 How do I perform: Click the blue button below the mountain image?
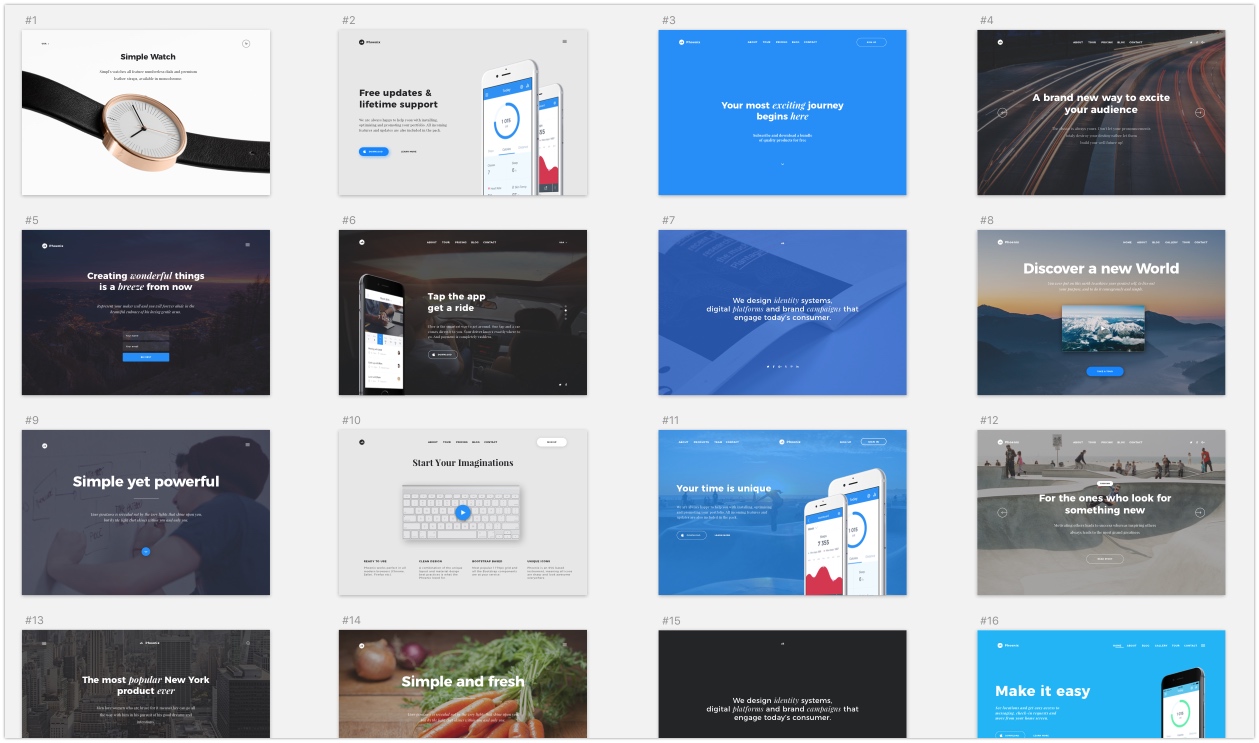click(1105, 371)
